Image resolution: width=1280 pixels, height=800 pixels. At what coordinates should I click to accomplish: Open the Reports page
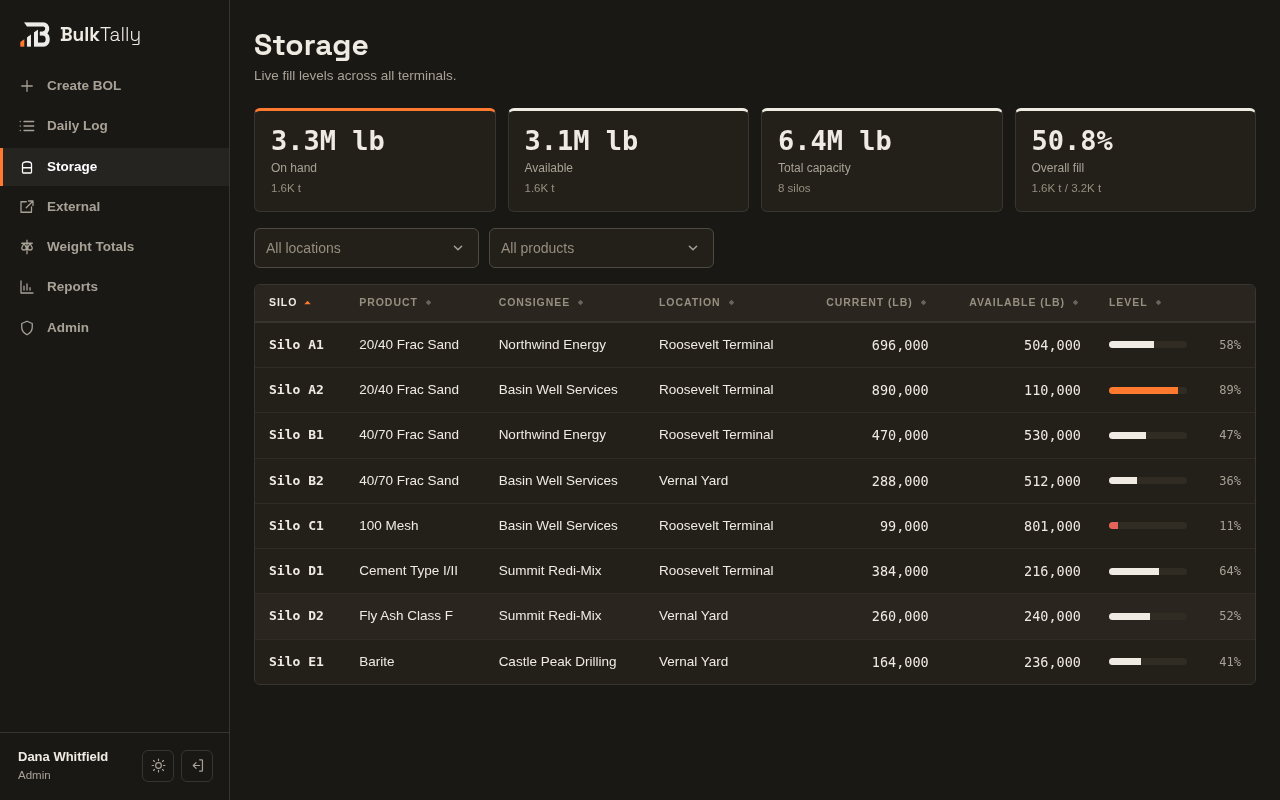point(115,287)
